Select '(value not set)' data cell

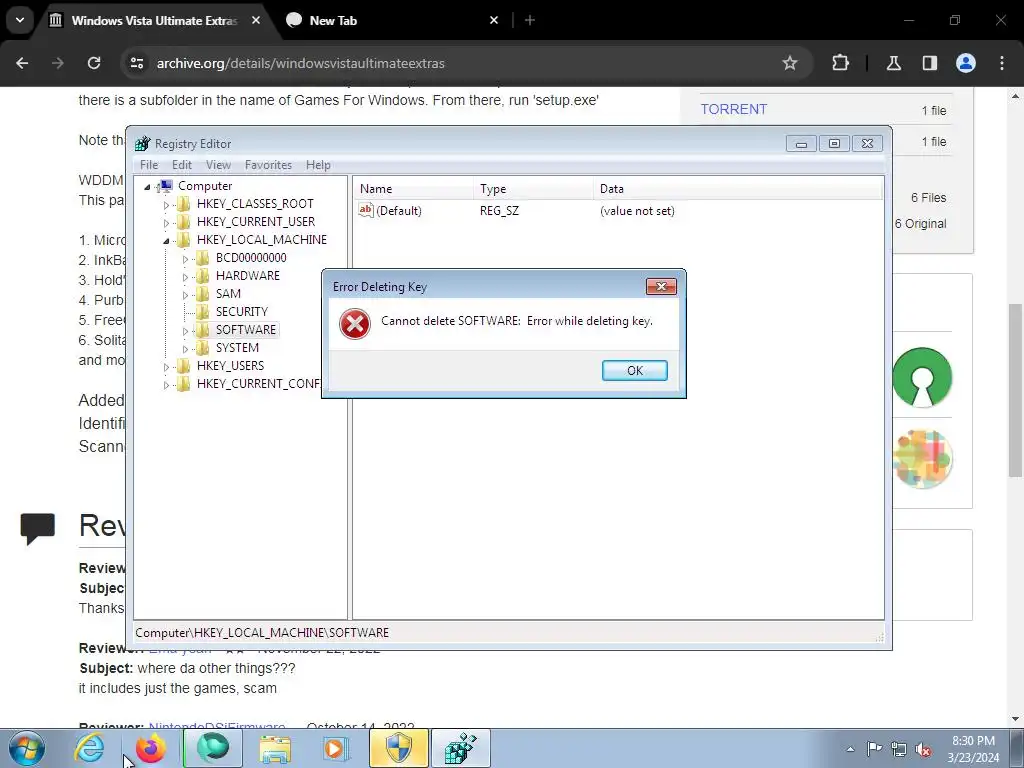click(x=637, y=211)
